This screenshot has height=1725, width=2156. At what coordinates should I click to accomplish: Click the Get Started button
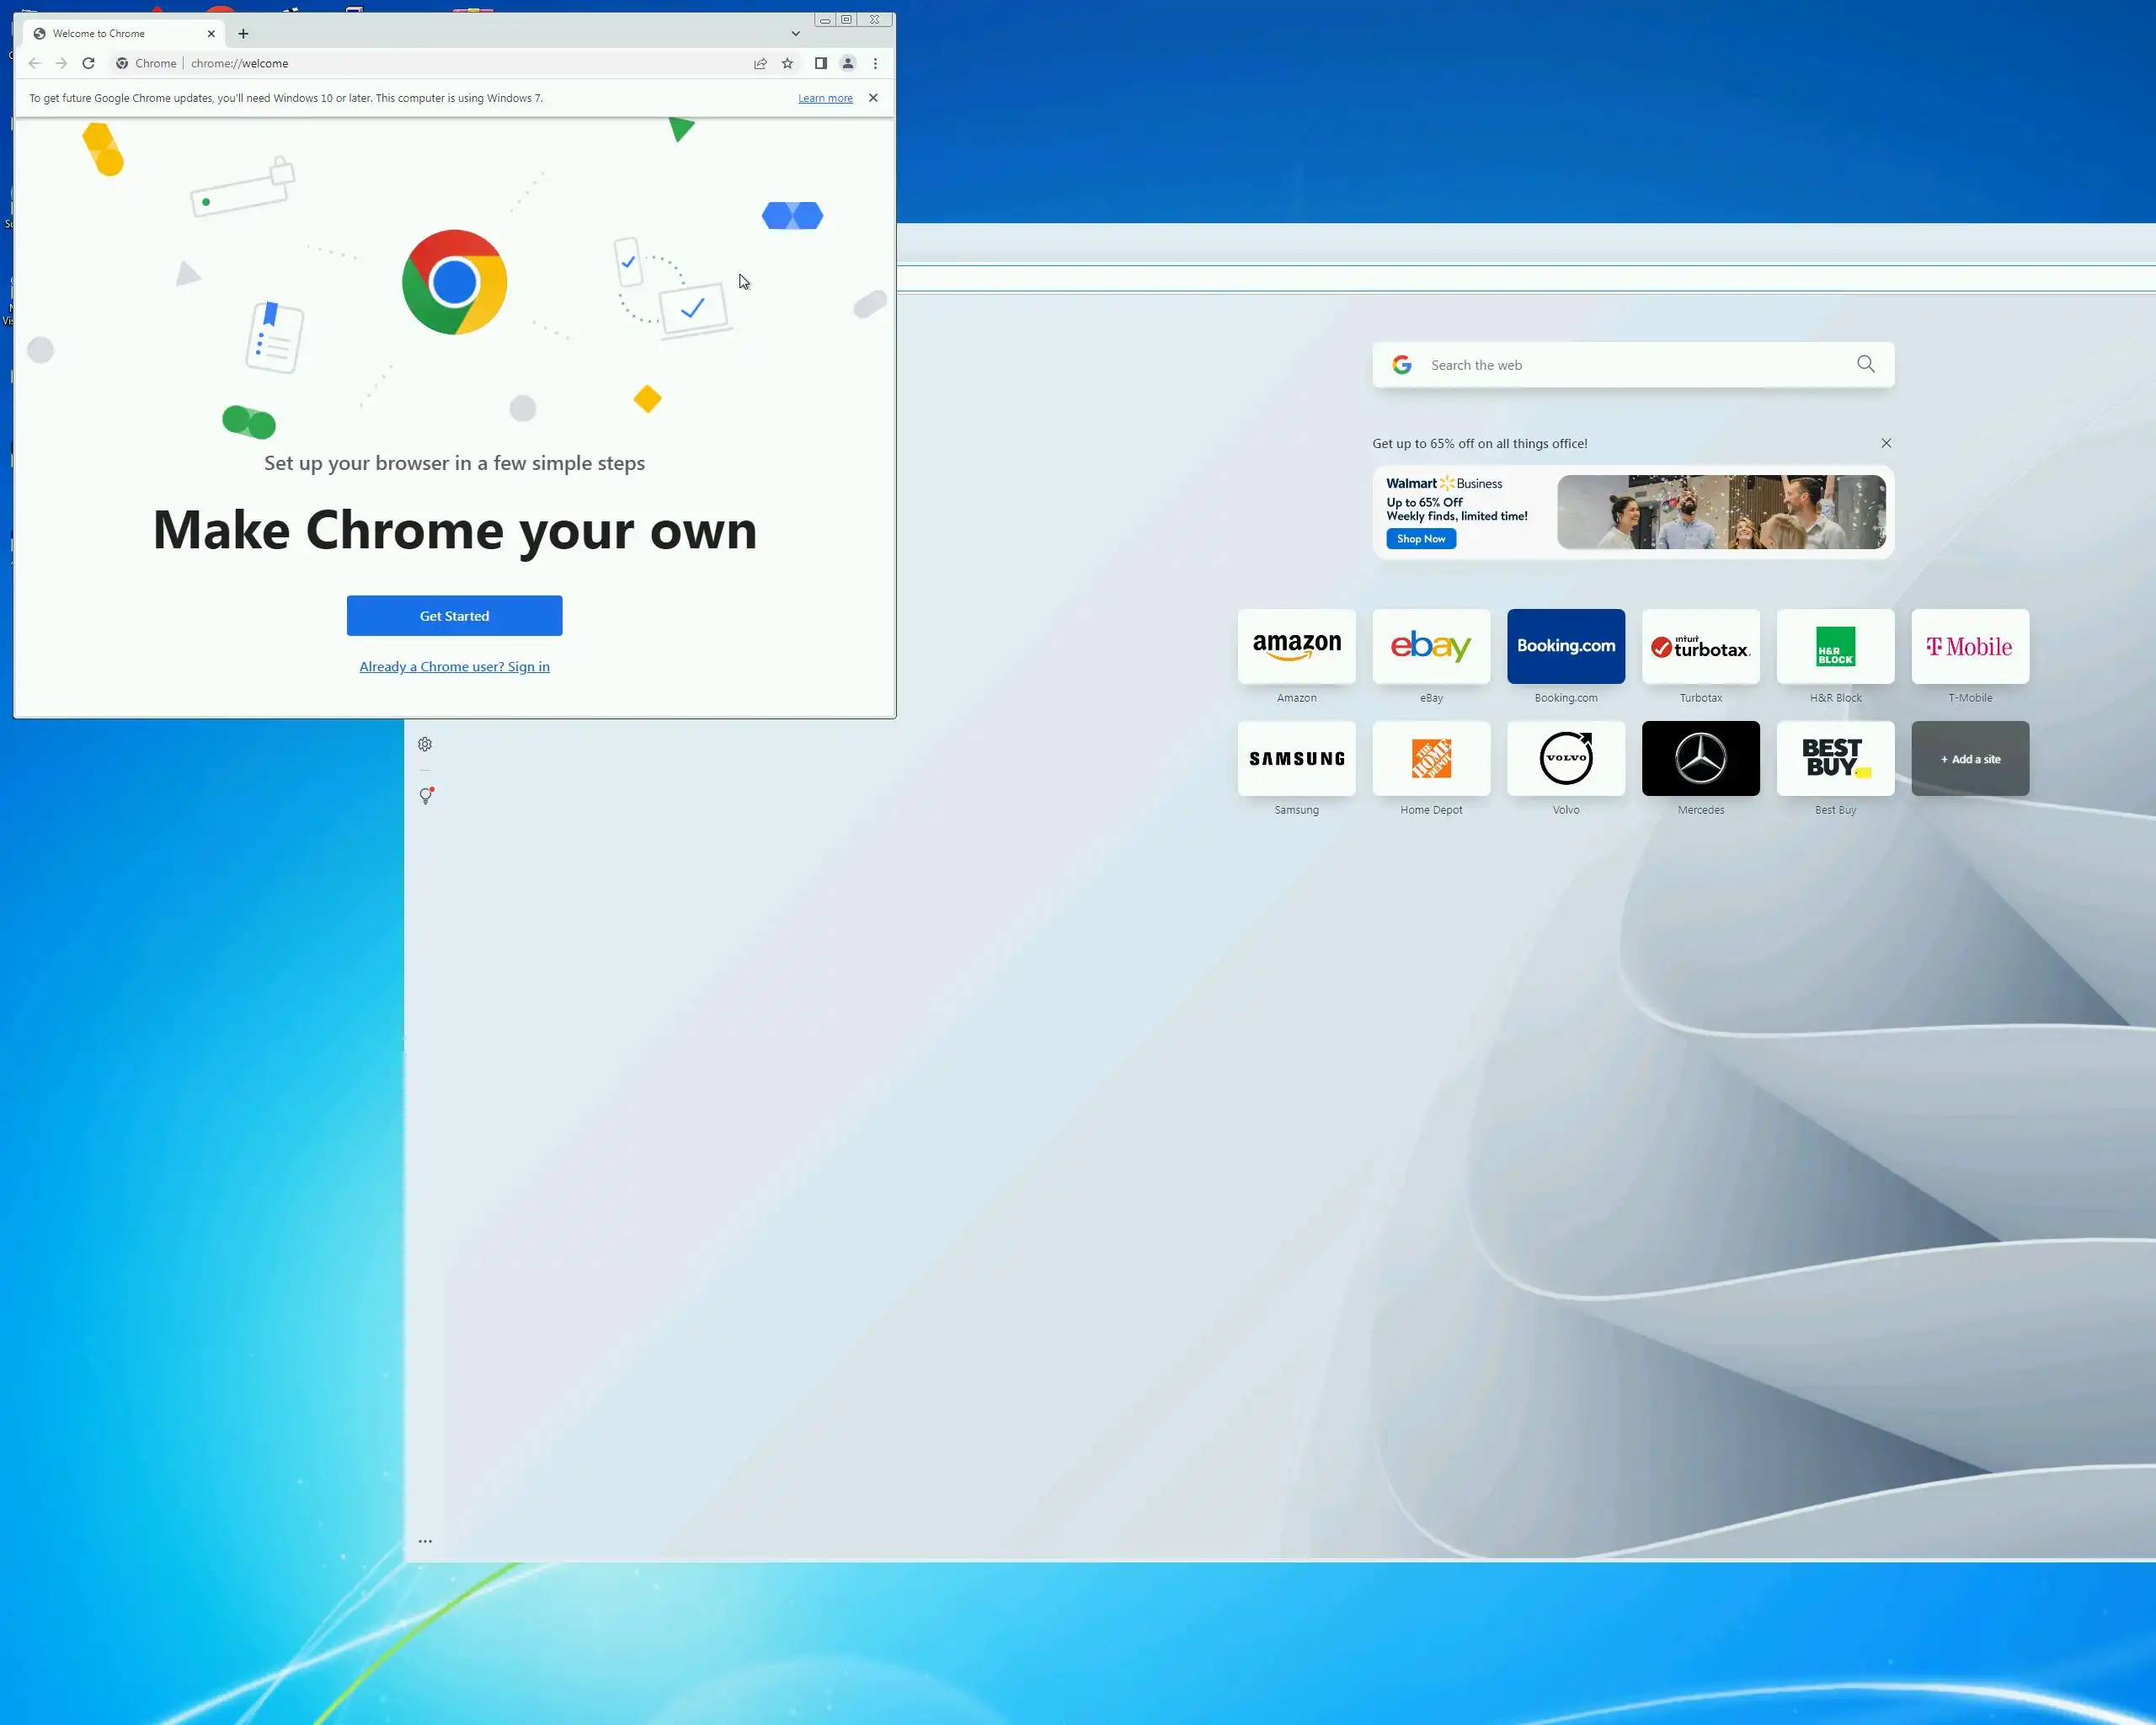coord(454,616)
